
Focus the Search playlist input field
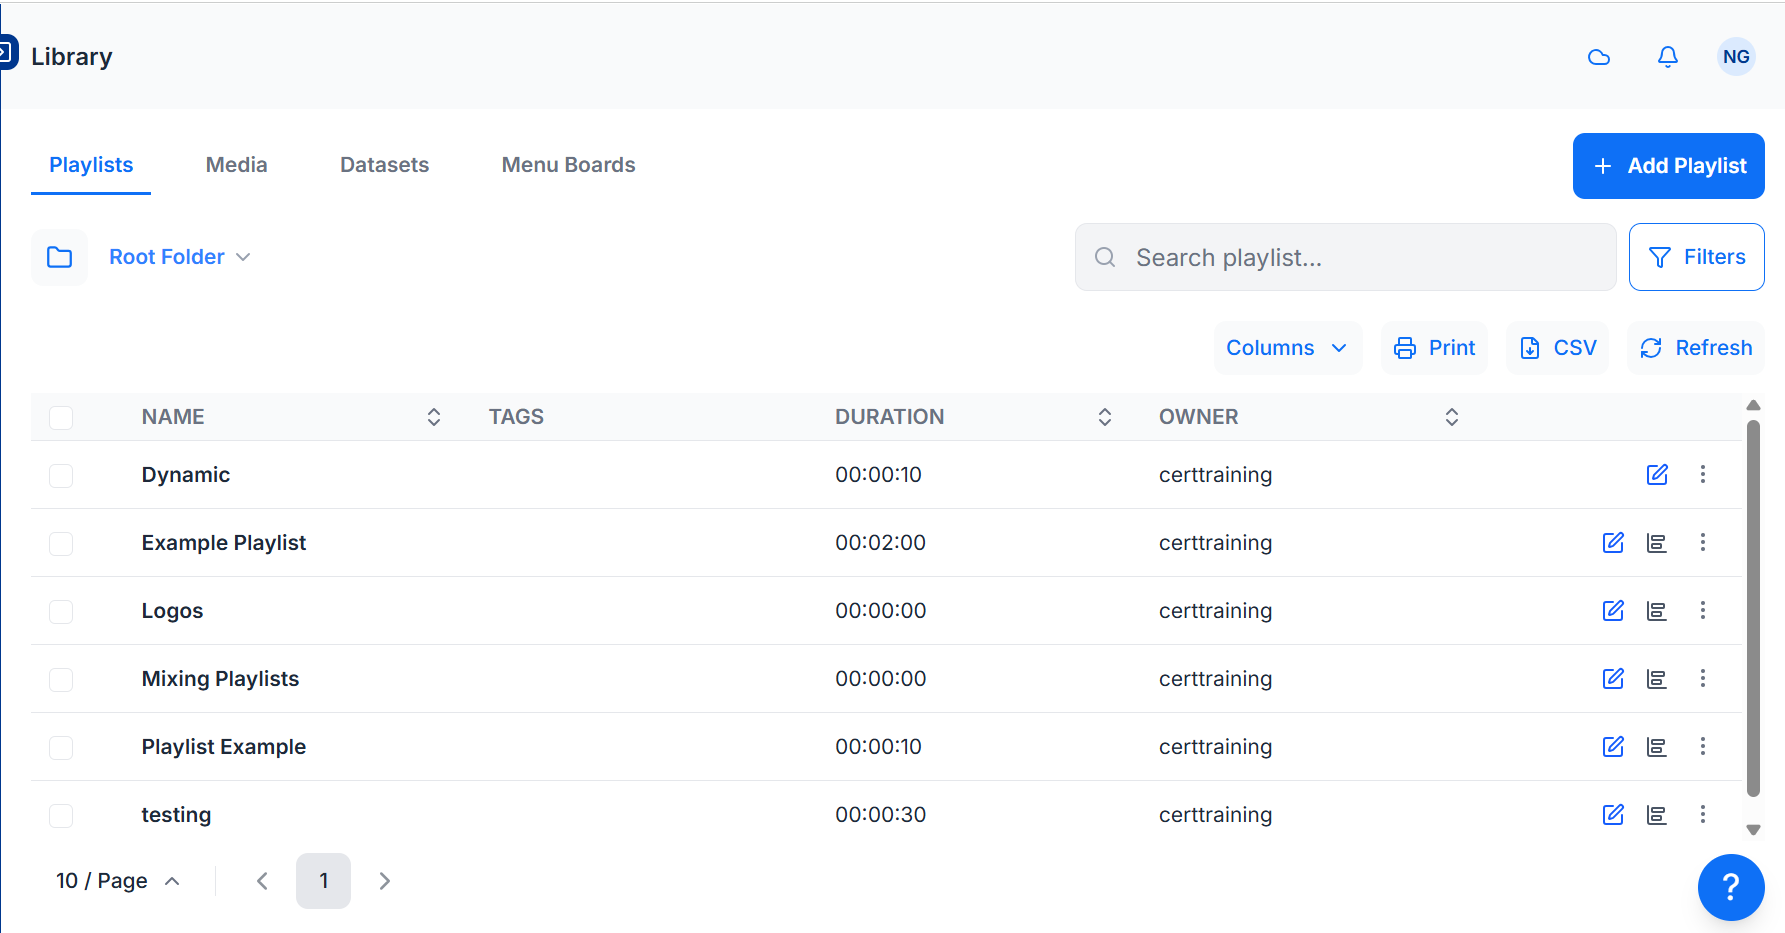[1346, 257]
